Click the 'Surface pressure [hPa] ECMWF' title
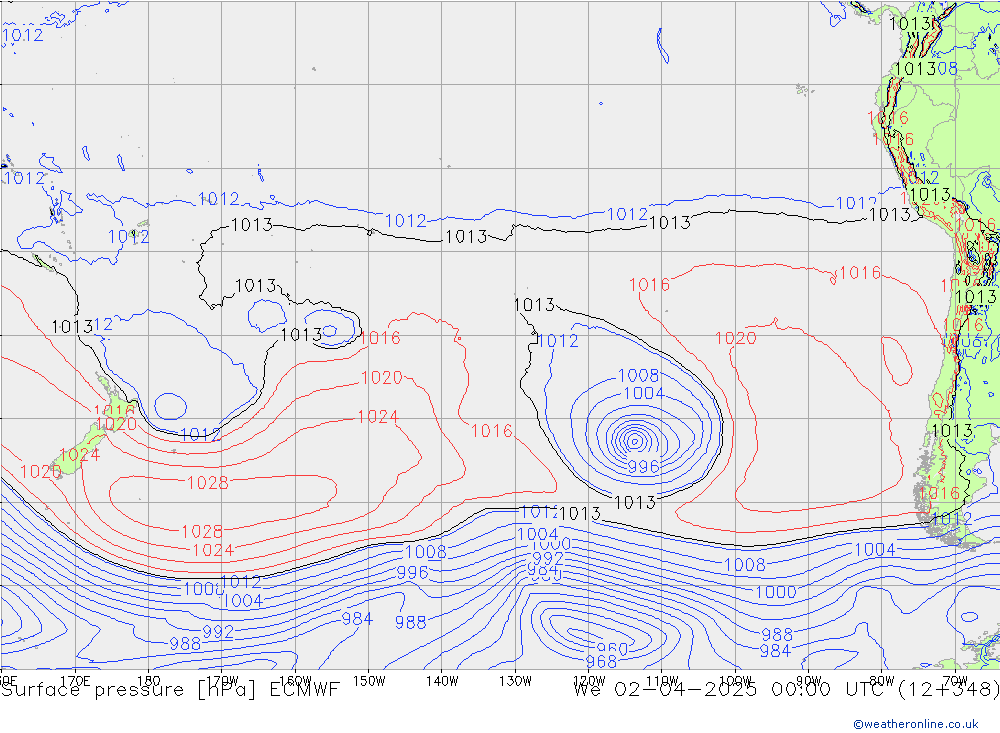 pyautogui.click(x=170, y=690)
